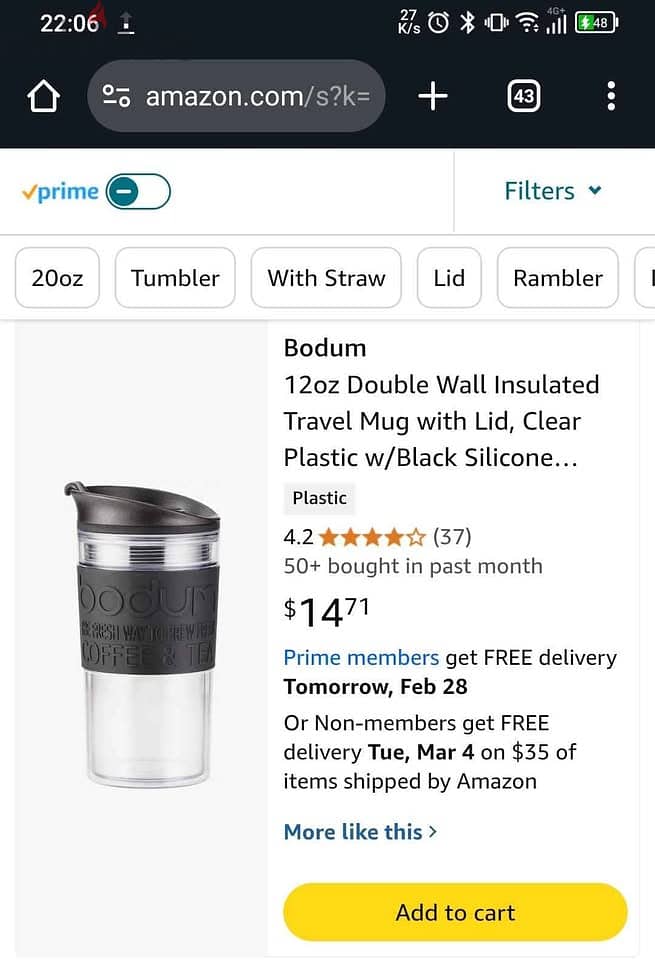Select the With Straw filter chip
The image size is (655, 960).
[x=325, y=278]
